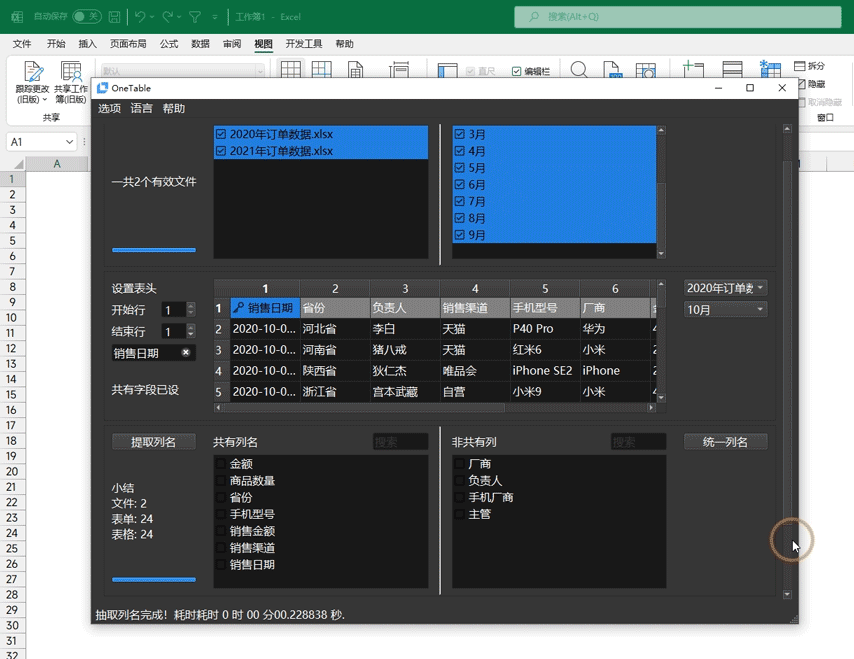Screen dimensions: 854x659
Task: Select Page Layout view icon in ribbon
Action: [x=356, y=70]
